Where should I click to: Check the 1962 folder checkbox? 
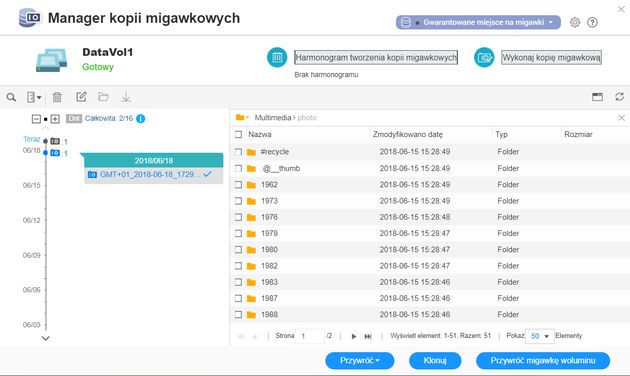238,185
